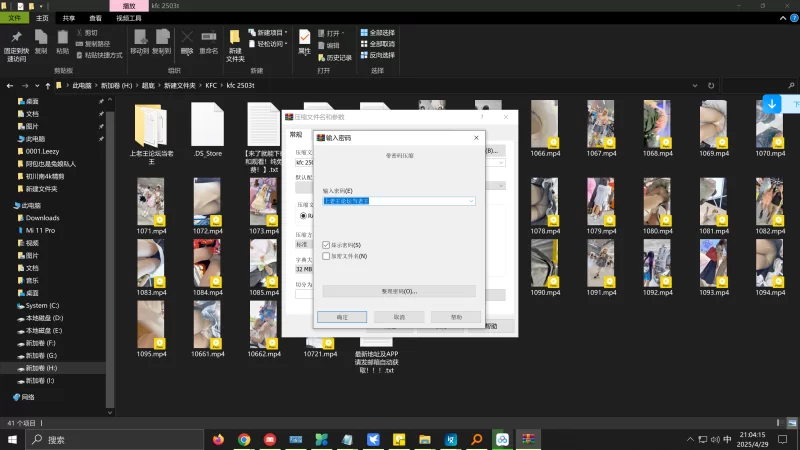Click the 重命名 rename icon

point(208,38)
